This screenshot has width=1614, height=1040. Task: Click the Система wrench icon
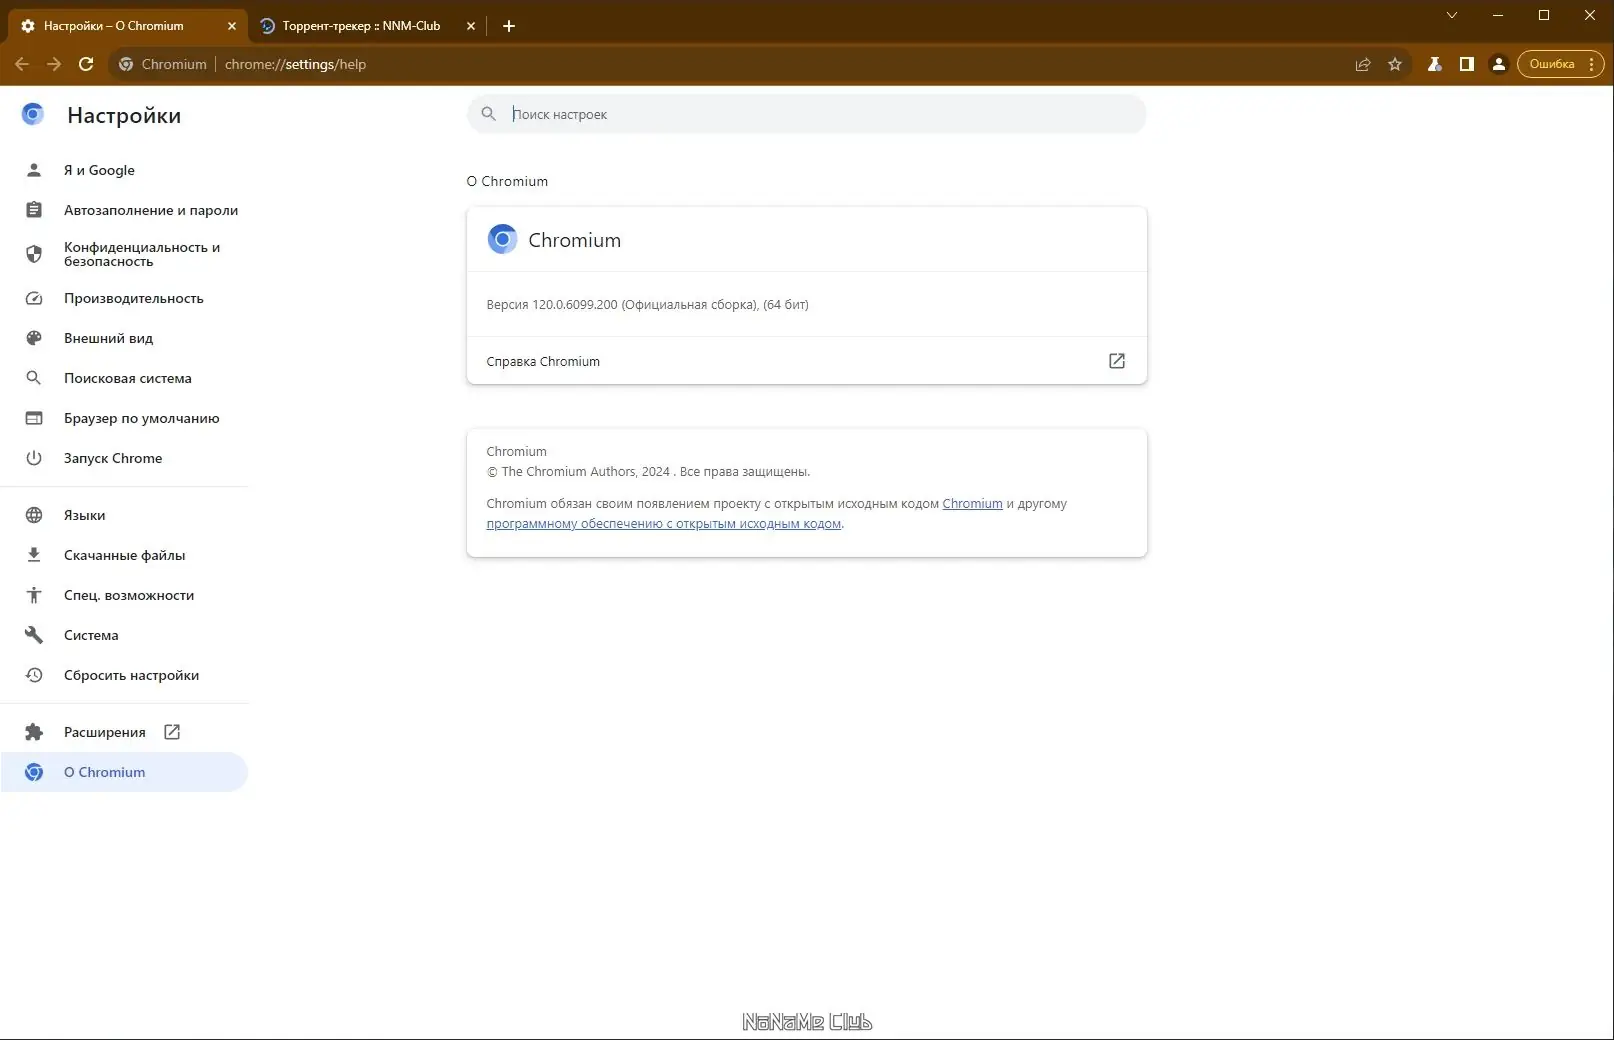coord(34,635)
